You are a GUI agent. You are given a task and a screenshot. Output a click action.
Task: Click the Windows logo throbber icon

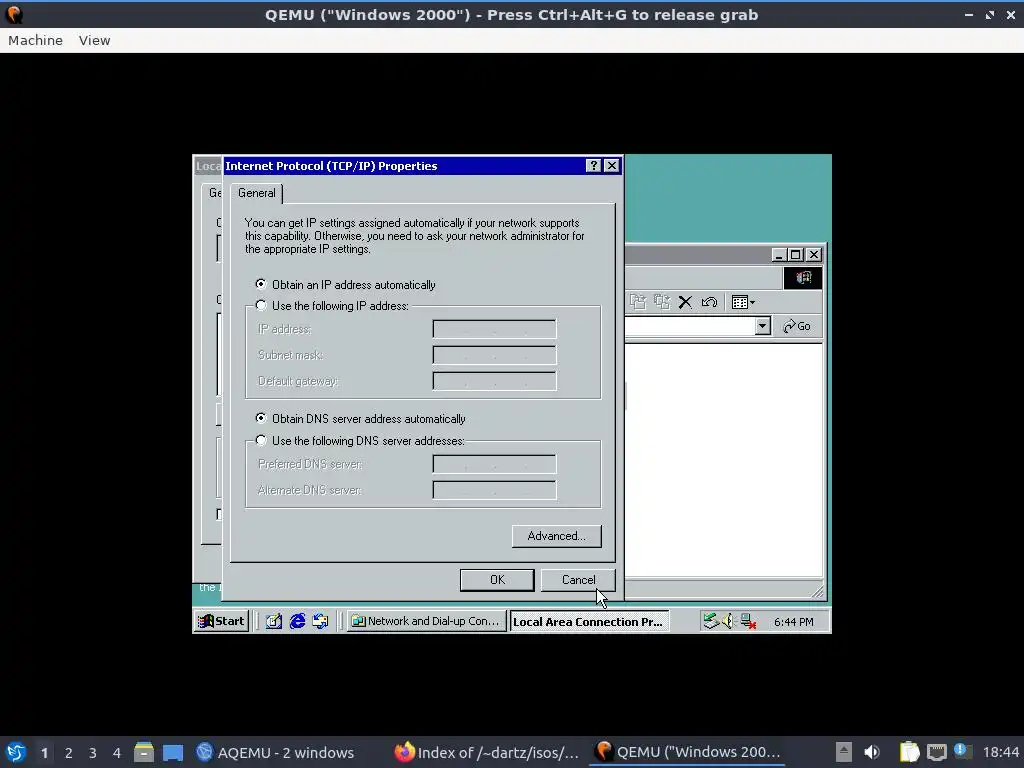click(803, 278)
